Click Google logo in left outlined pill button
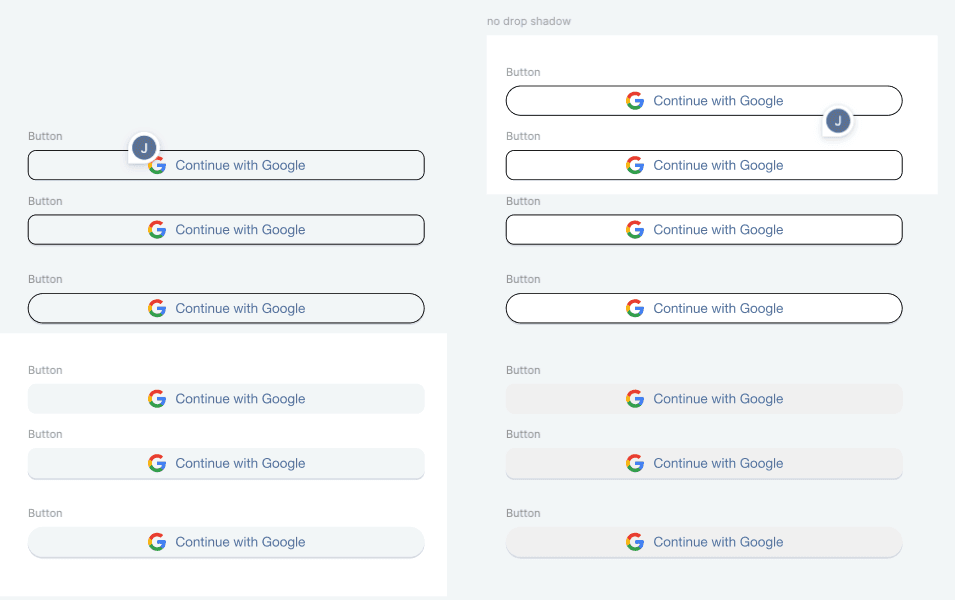 click(157, 308)
